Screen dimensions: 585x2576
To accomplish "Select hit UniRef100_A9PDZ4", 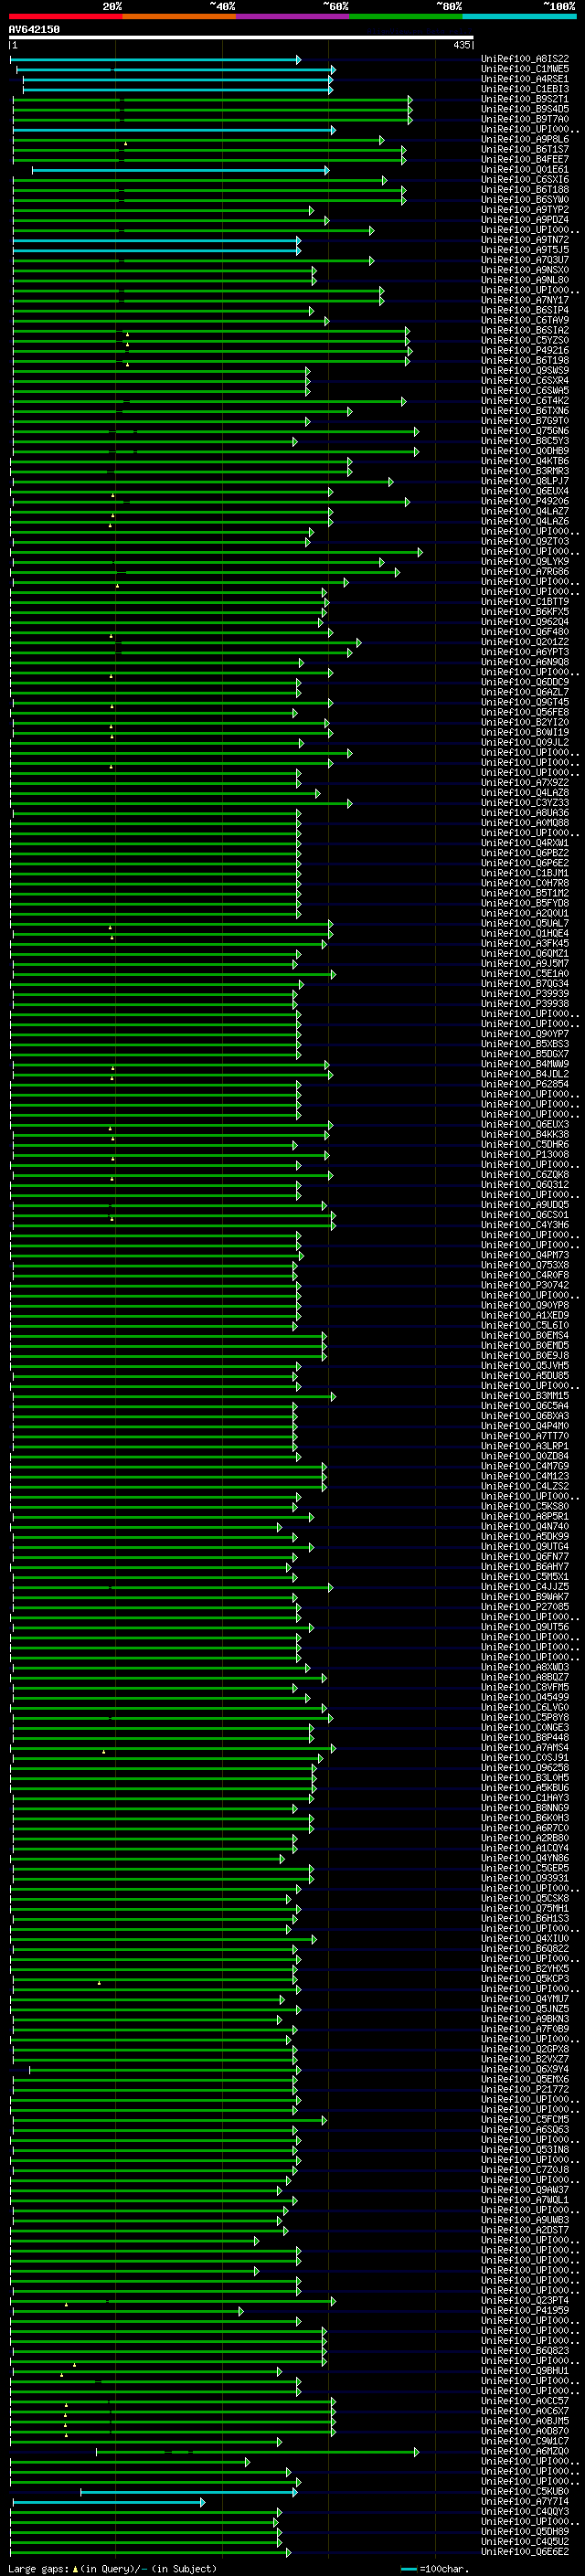I will pyautogui.click(x=525, y=220).
